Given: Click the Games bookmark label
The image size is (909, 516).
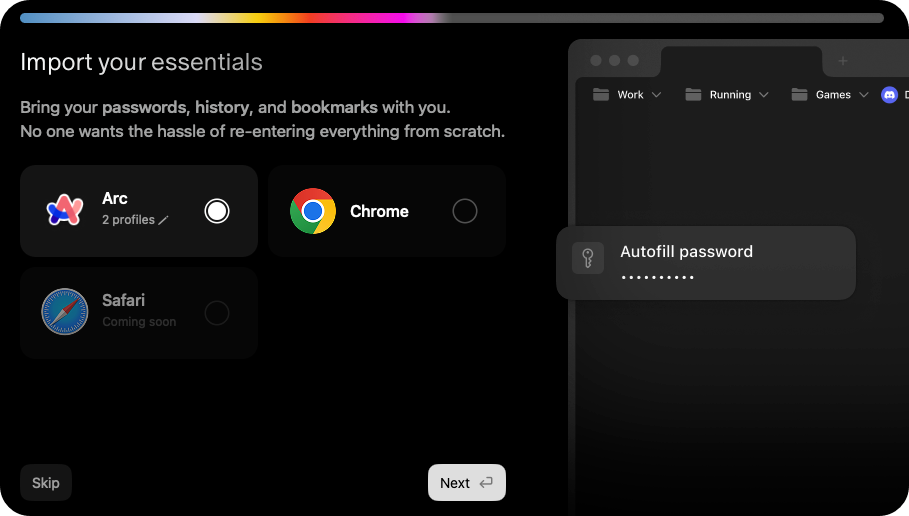Looking at the screenshot, I should click(x=833, y=95).
